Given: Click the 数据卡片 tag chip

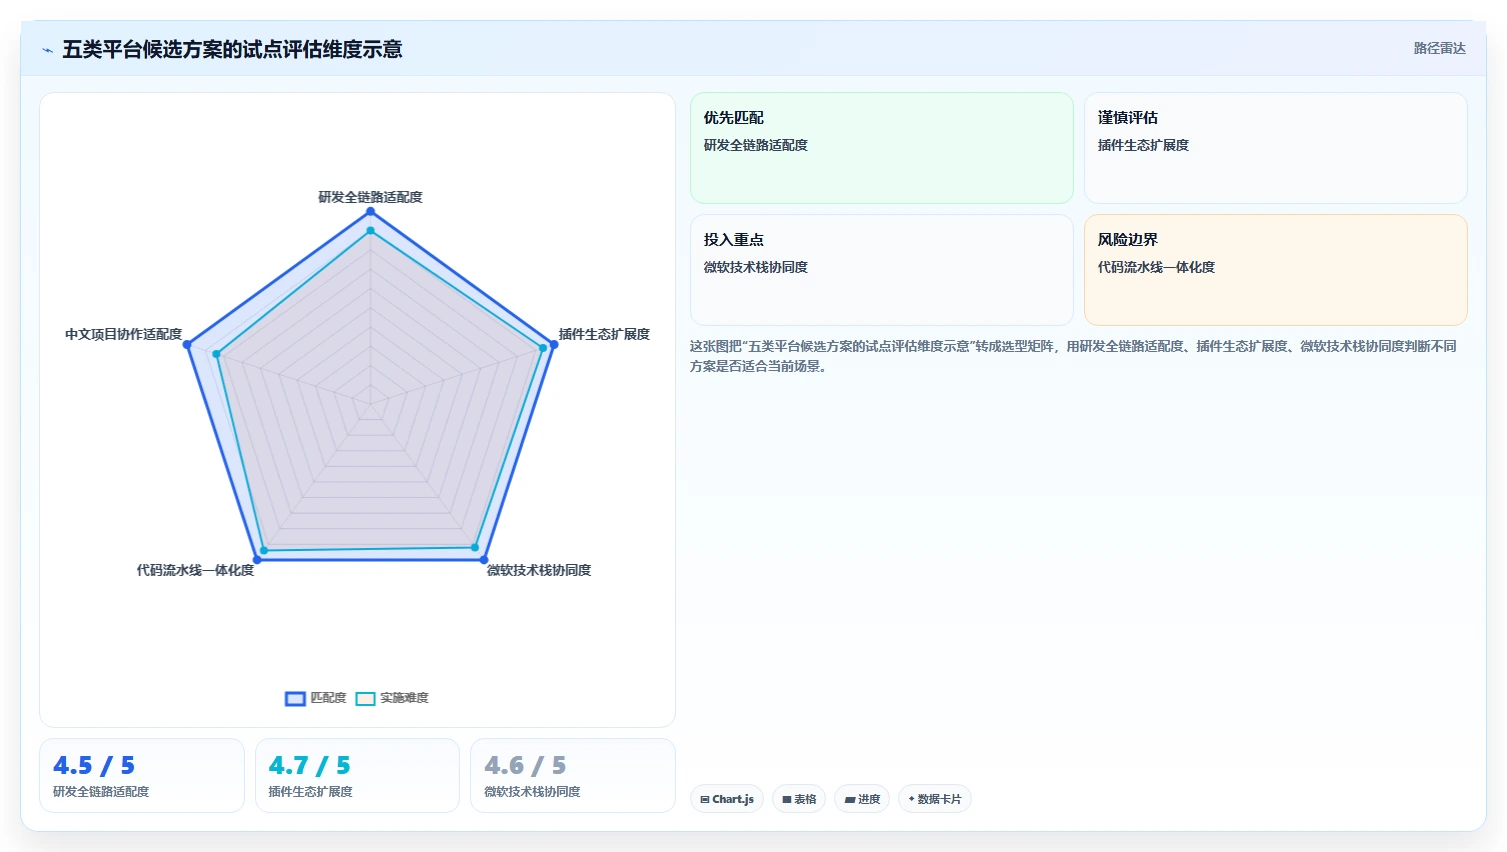Looking at the screenshot, I should 935,799.
